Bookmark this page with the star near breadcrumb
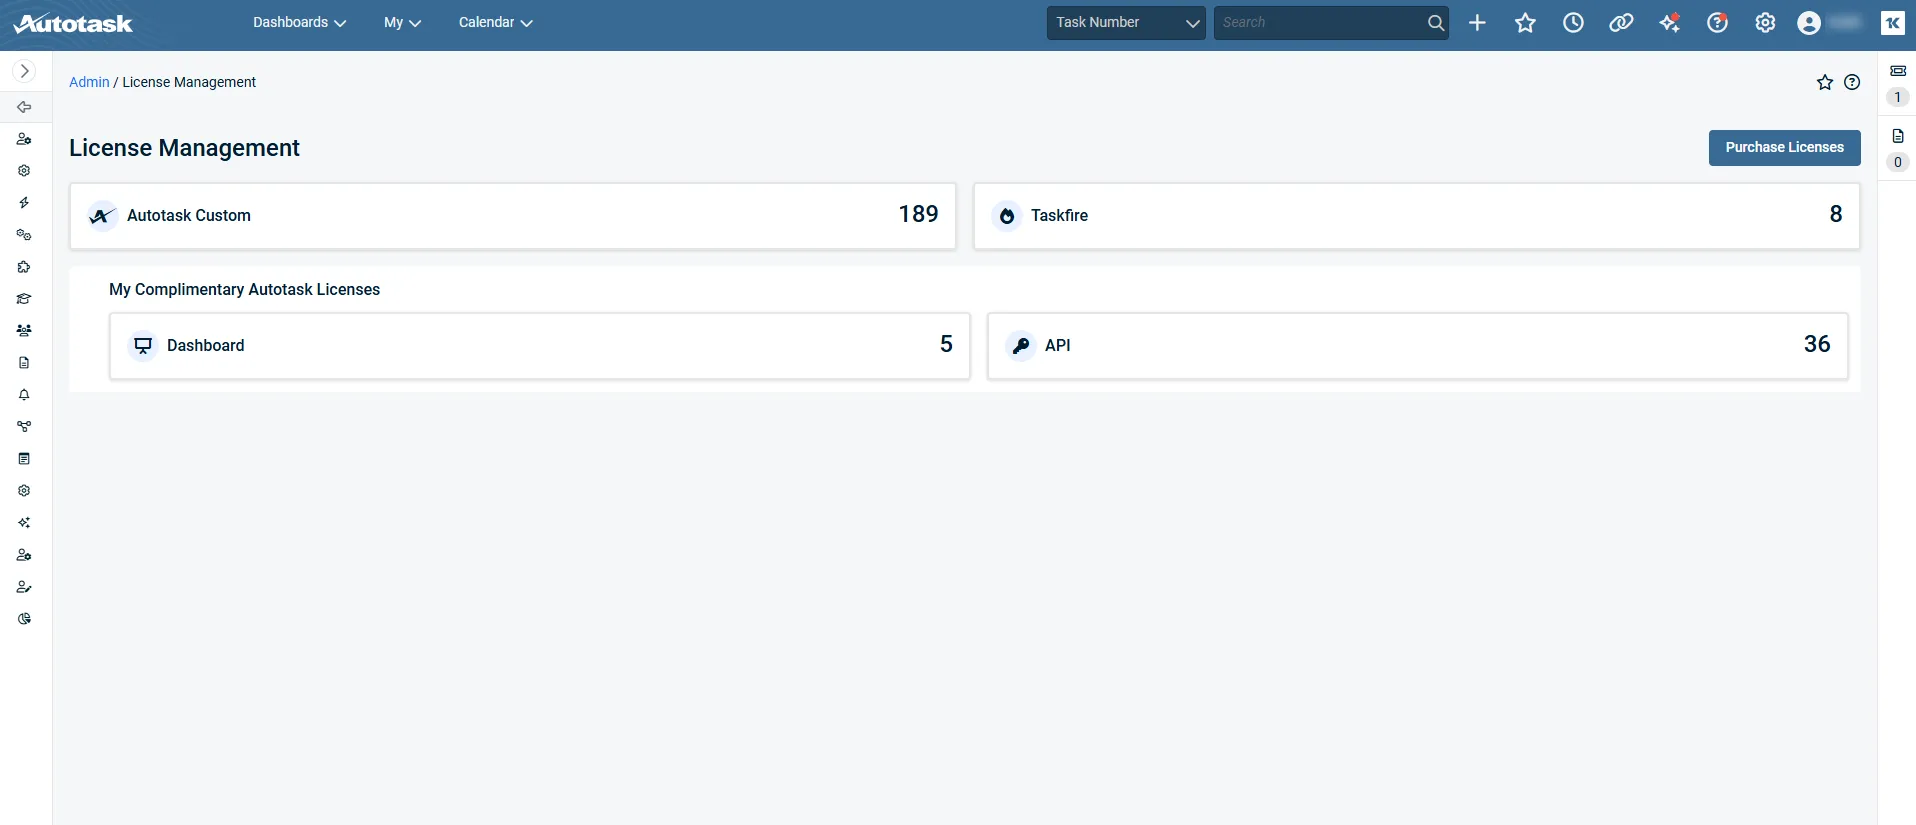This screenshot has height=825, width=1916. 1824,83
